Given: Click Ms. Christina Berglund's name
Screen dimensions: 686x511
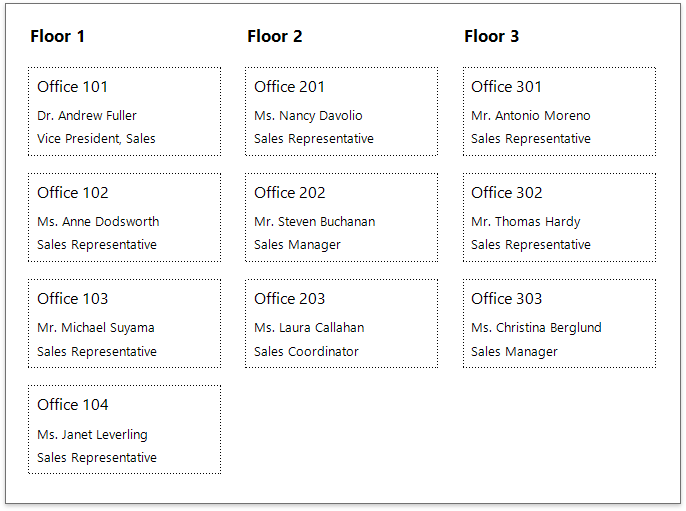Looking at the screenshot, I should coord(536,328).
